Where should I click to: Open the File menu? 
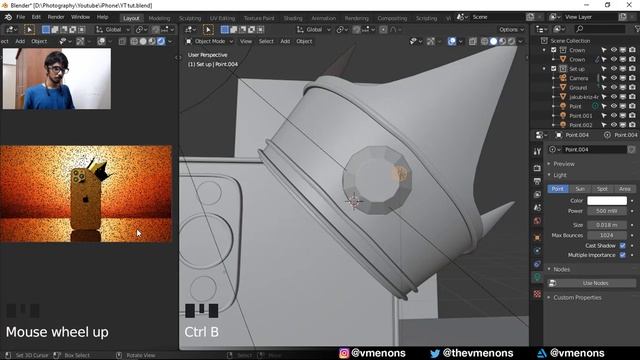20,17
